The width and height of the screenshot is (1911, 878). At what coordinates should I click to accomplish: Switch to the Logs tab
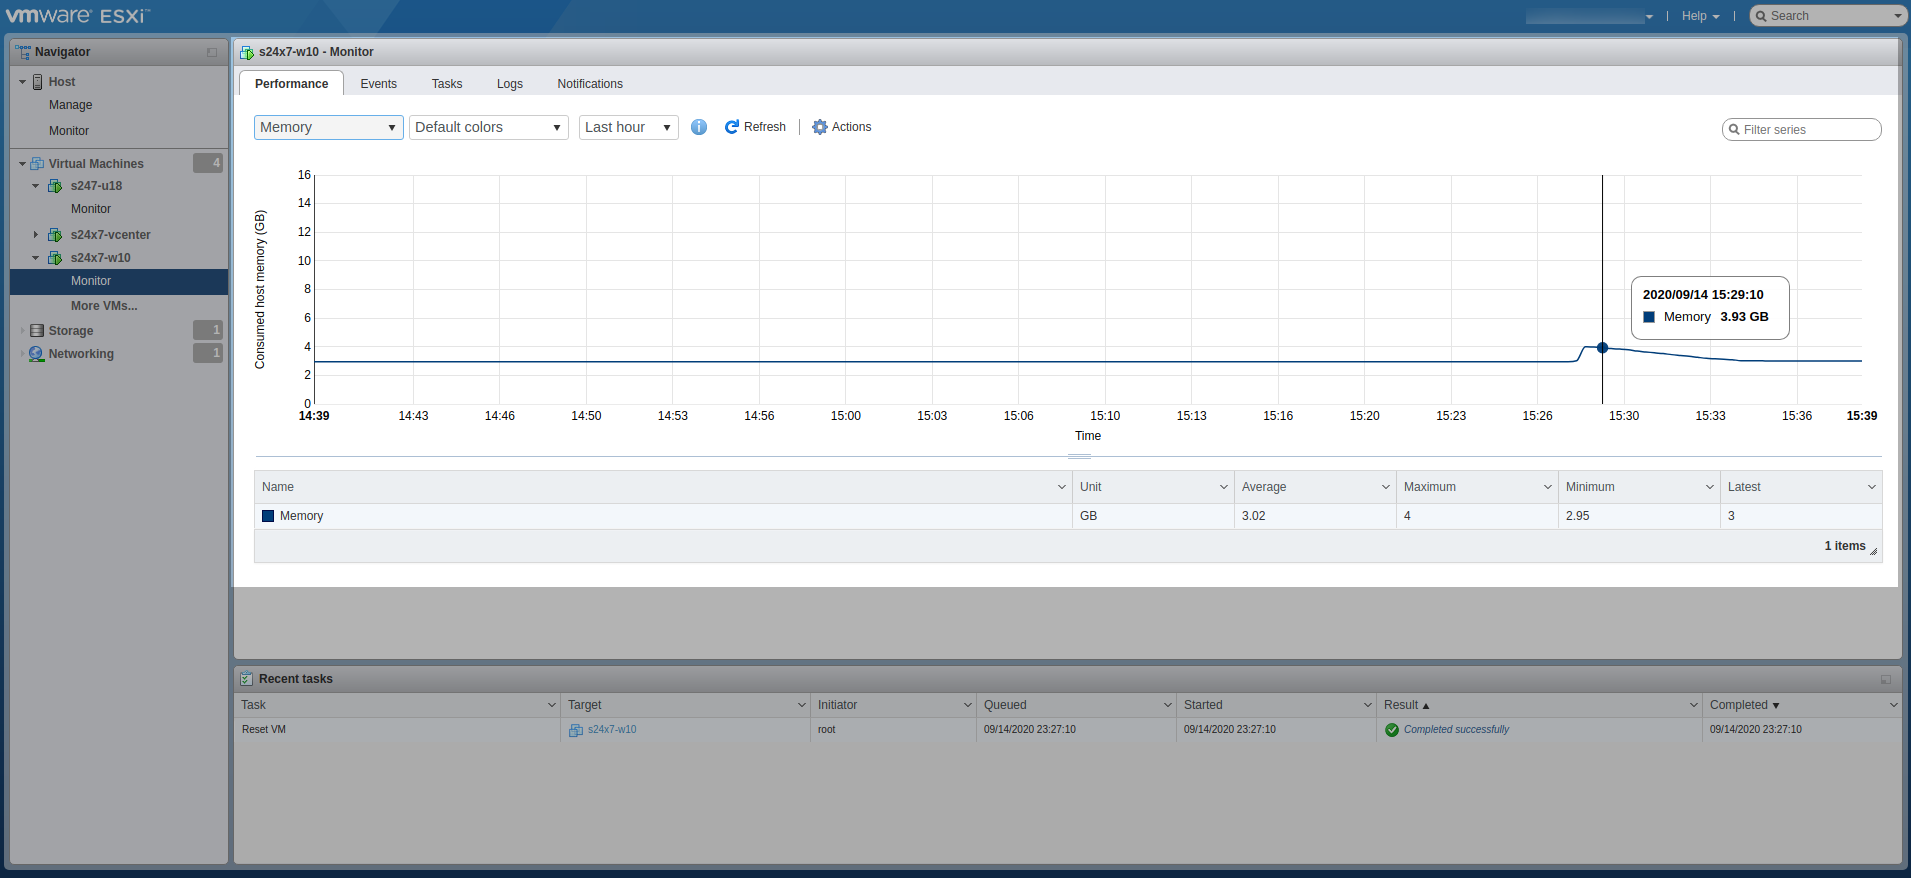(509, 84)
